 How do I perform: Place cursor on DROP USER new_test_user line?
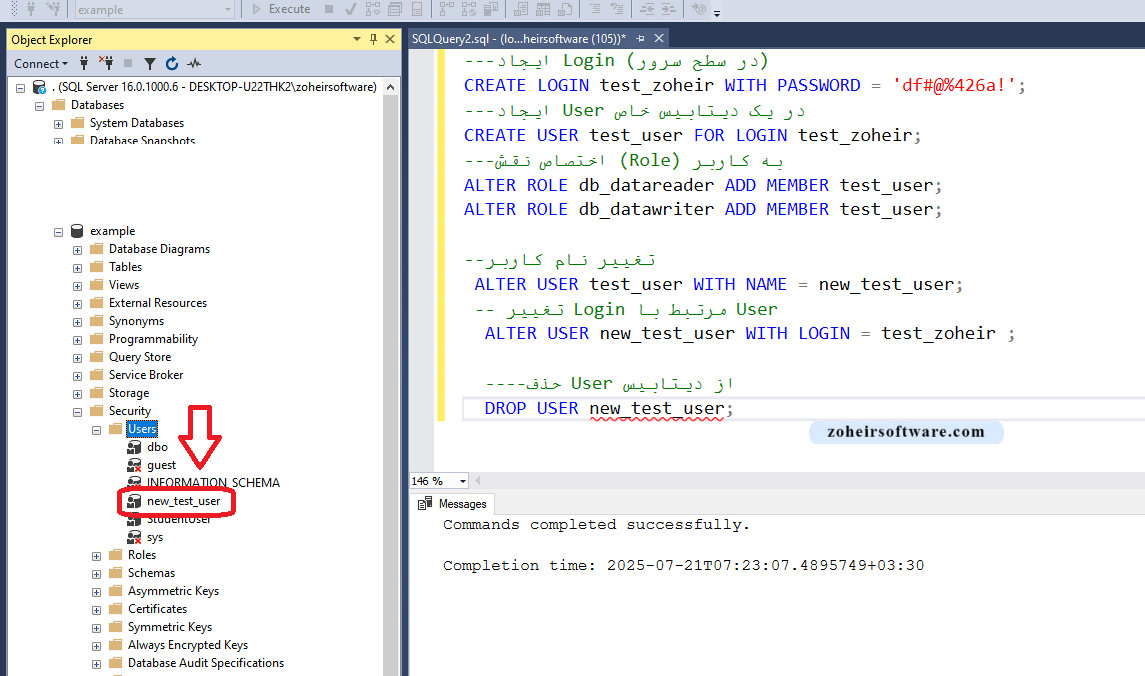point(609,408)
